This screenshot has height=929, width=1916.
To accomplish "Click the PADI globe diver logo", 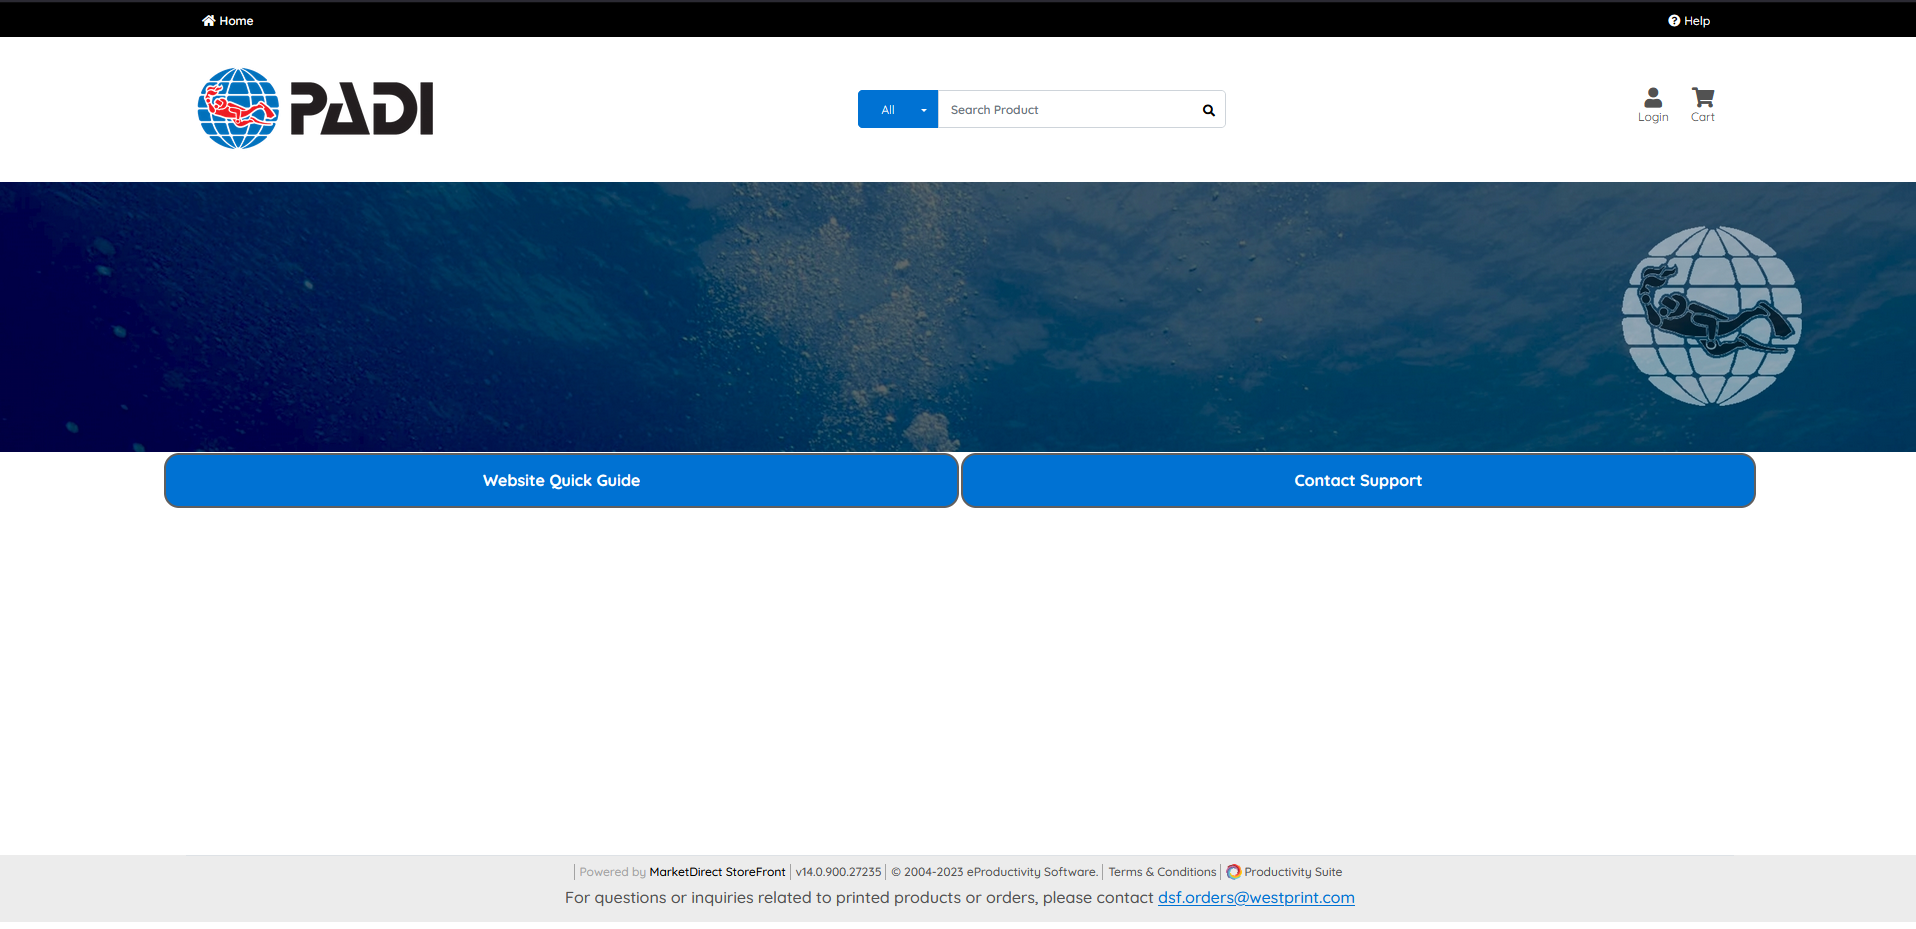I will (x=238, y=109).
